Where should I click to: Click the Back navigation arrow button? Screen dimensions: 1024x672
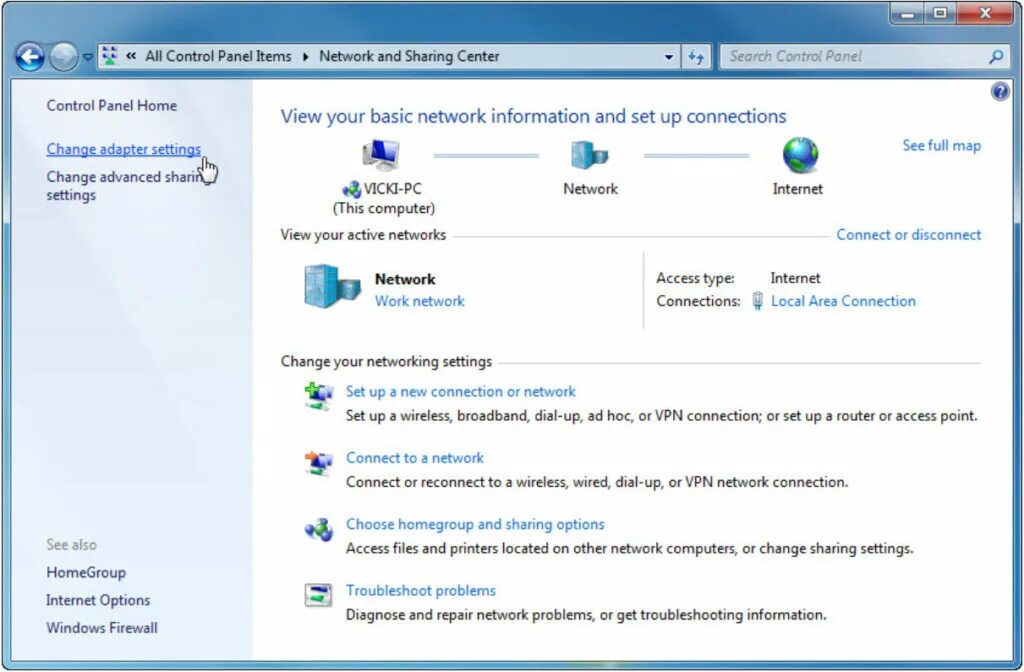coord(30,57)
